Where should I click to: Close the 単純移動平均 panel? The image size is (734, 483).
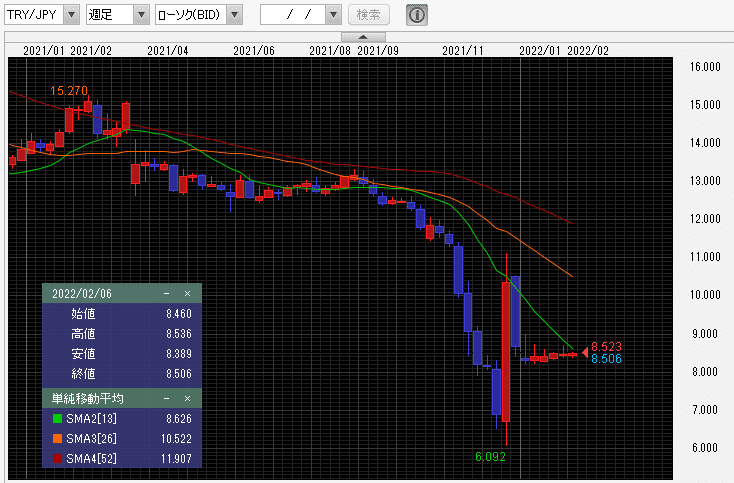[x=187, y=398]
